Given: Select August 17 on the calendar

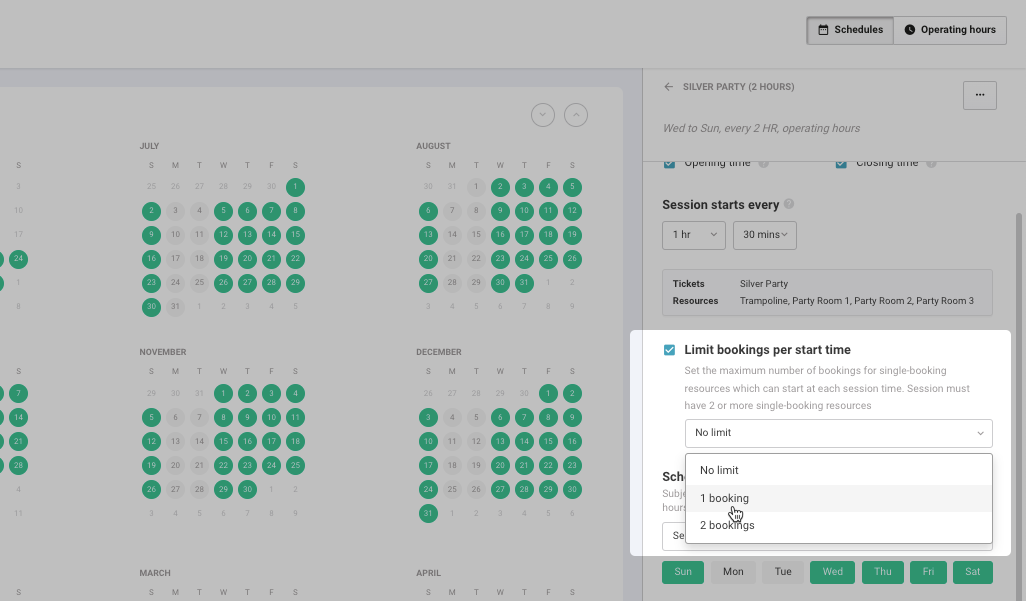Looking at the screenshot, I should pyautogui.click(x=524, y=235).
